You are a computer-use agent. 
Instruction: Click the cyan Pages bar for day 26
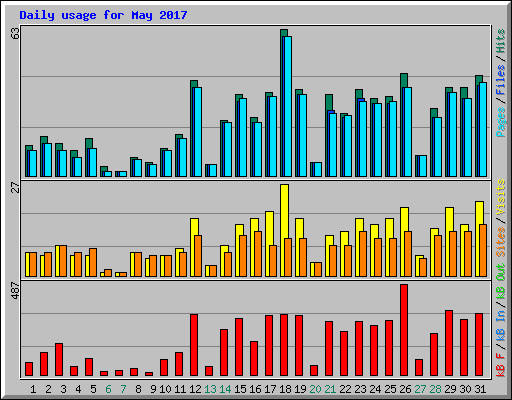(x=408, y=132)
